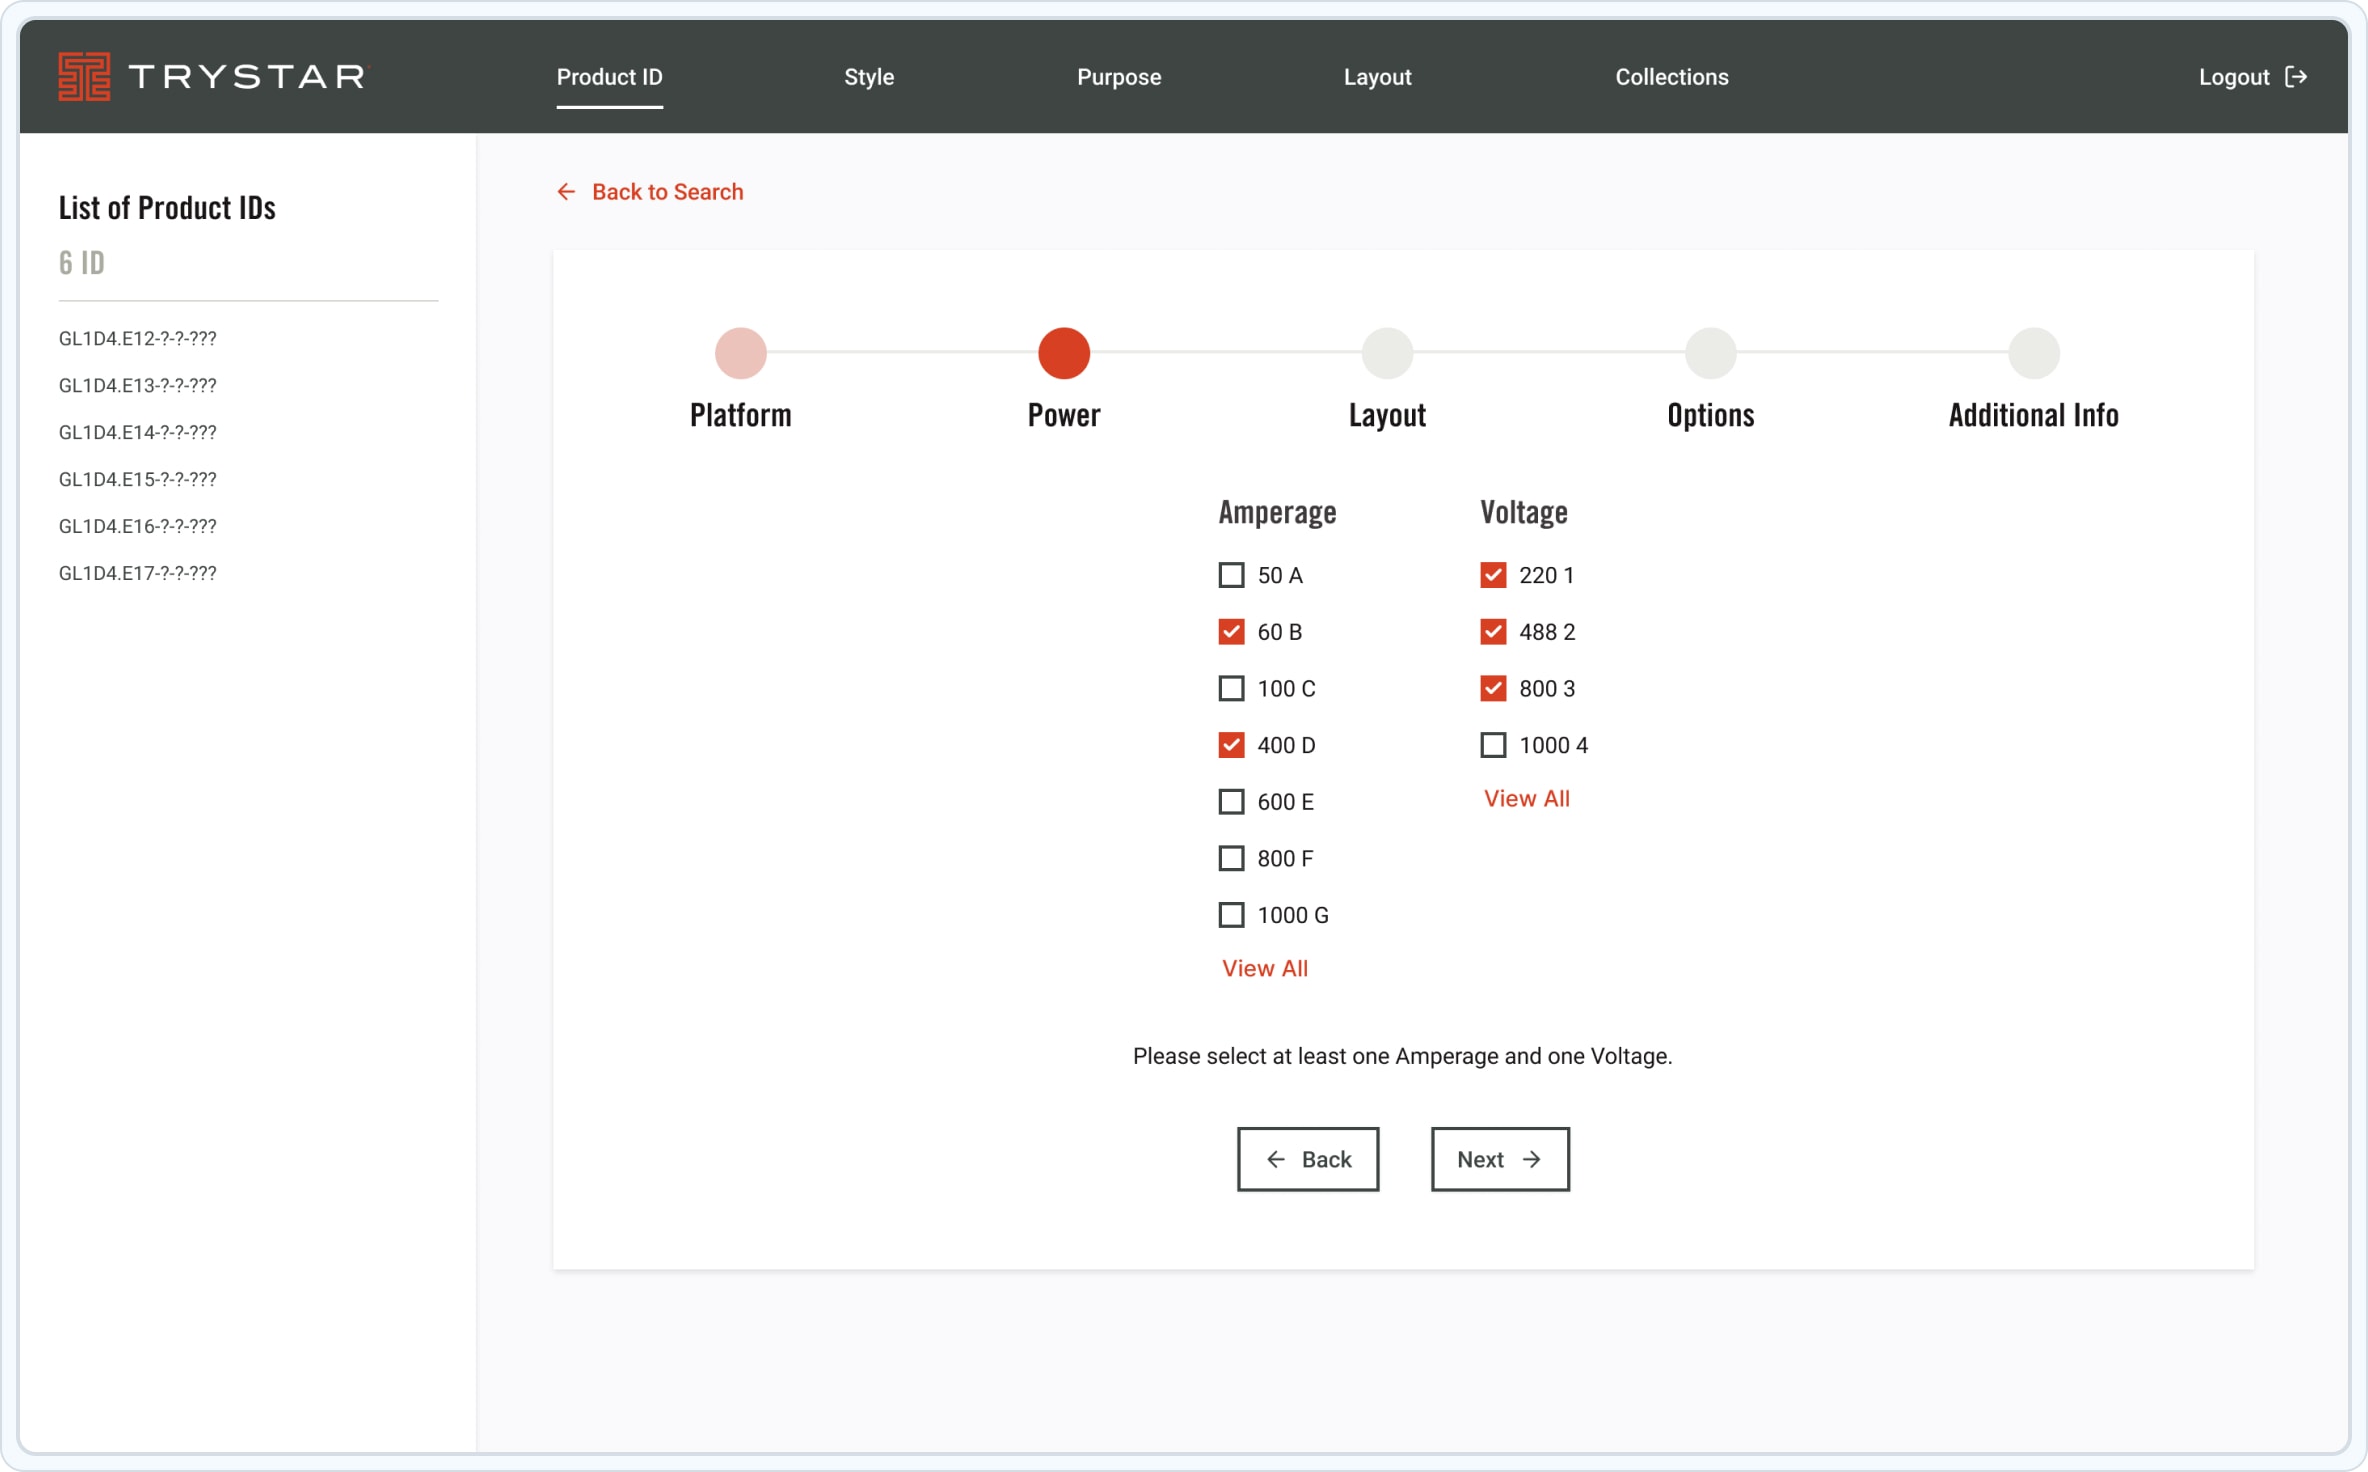Open the Collections section
This screenshot has height=1472, width=2368.
[x=1671, y=77]
